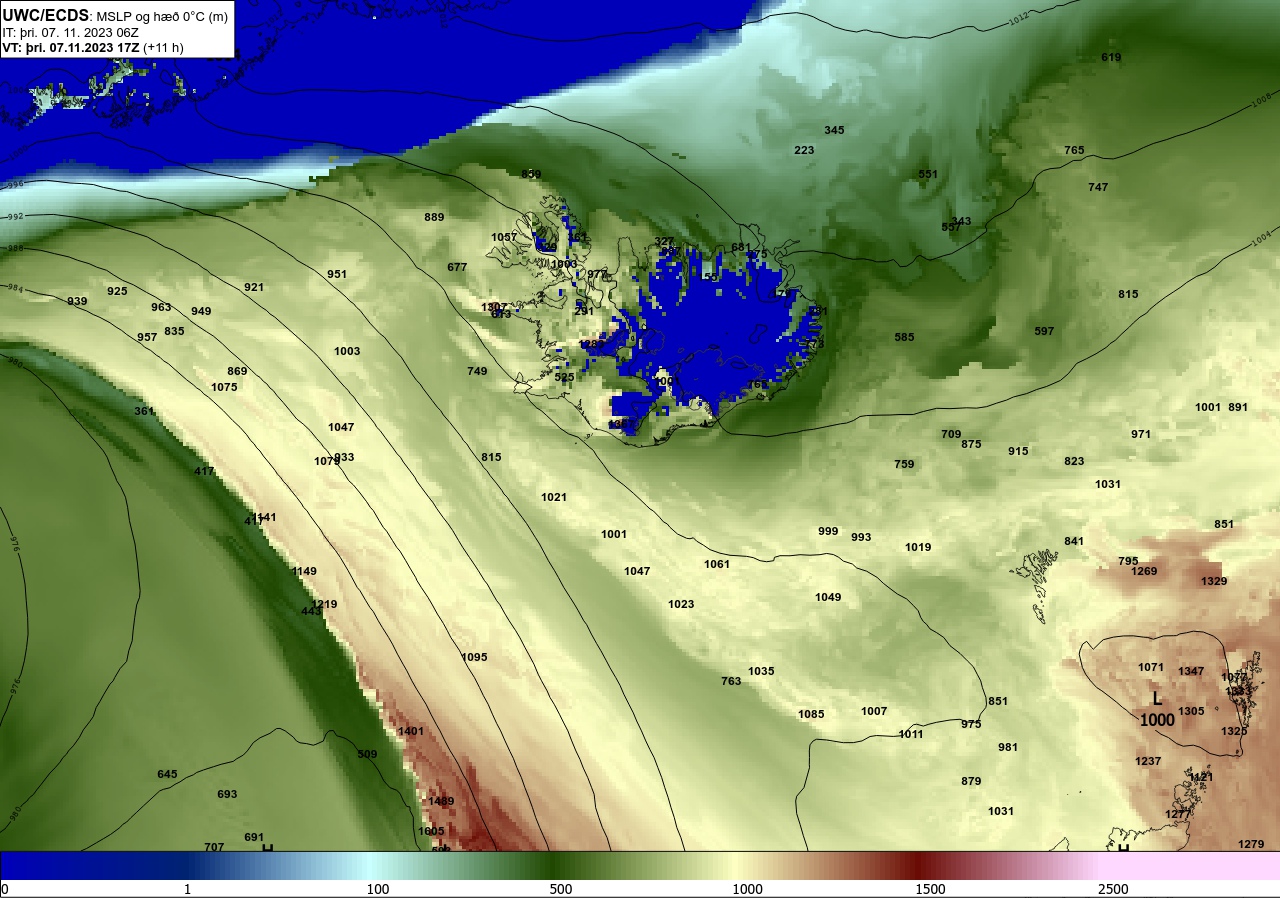Click the map value 1401

click(x=411, y=731)
